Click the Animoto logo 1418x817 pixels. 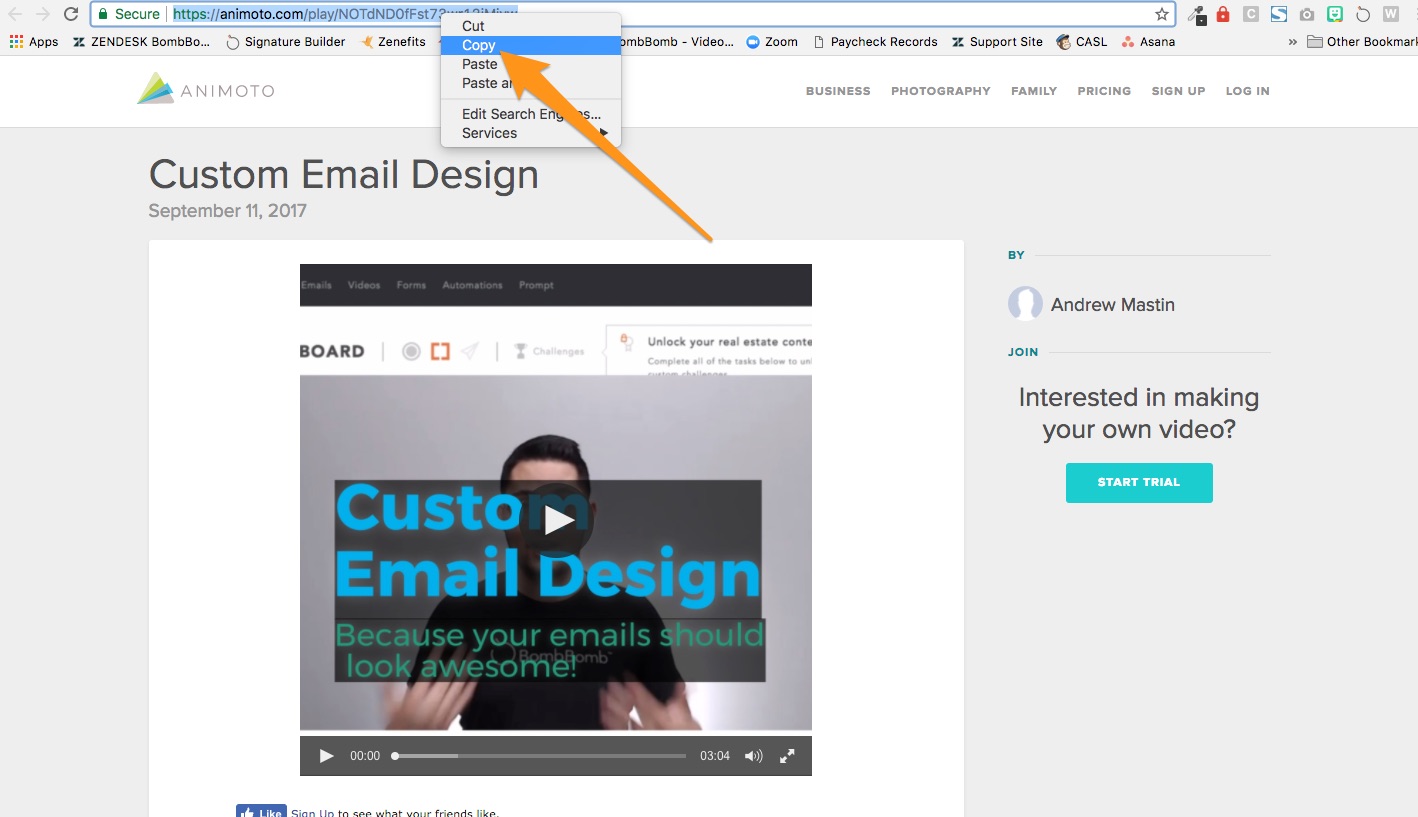tap(206, 90)
